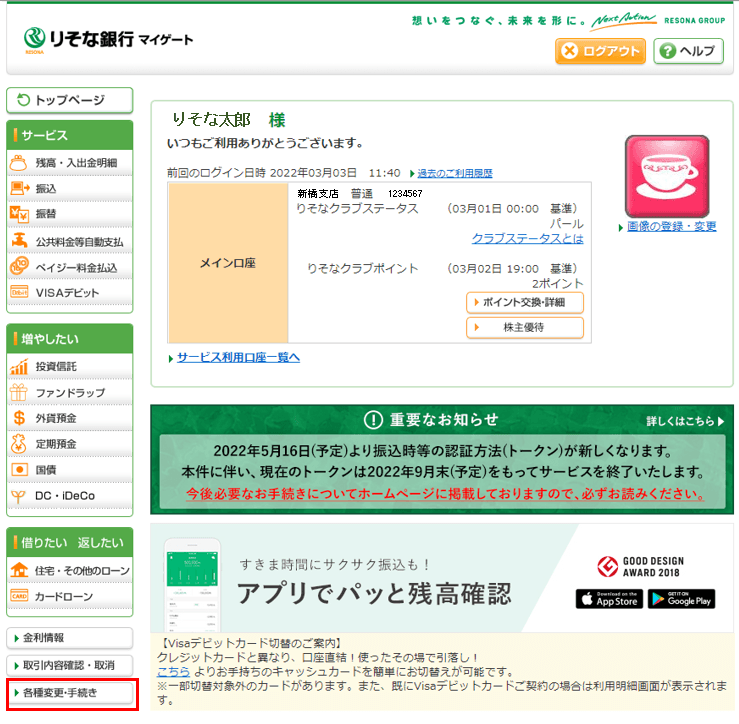
Task: Click the question mark icon on ヘルプ
Action: pos(667,51)
